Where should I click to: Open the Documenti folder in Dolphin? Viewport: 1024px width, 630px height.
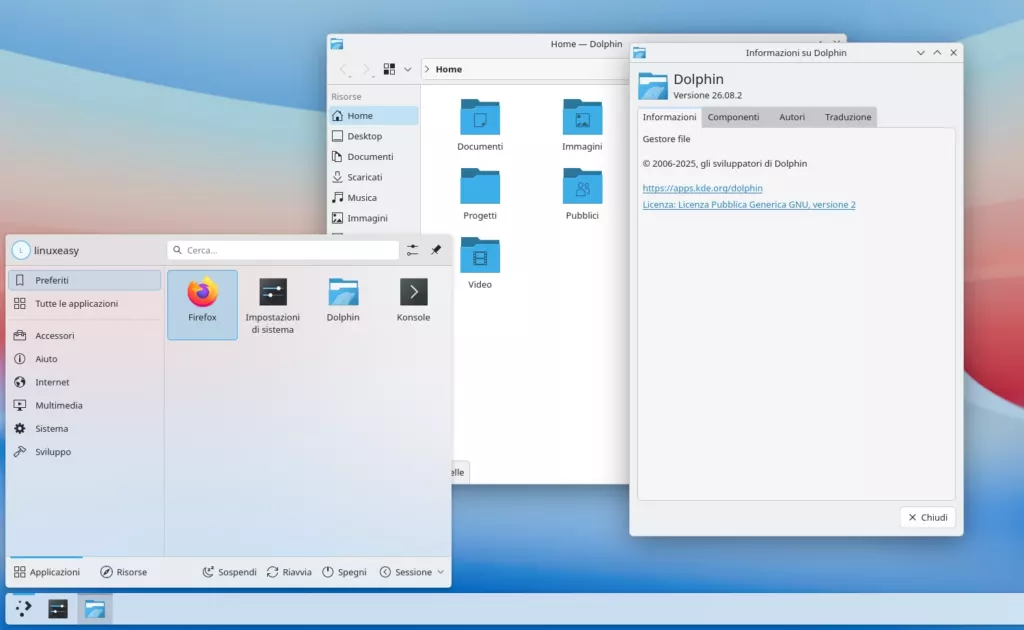[x=480, y=125]
